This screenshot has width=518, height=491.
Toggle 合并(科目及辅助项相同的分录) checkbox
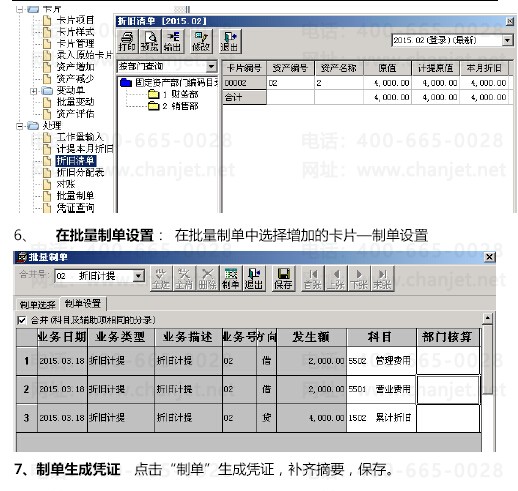pos(22,320)
